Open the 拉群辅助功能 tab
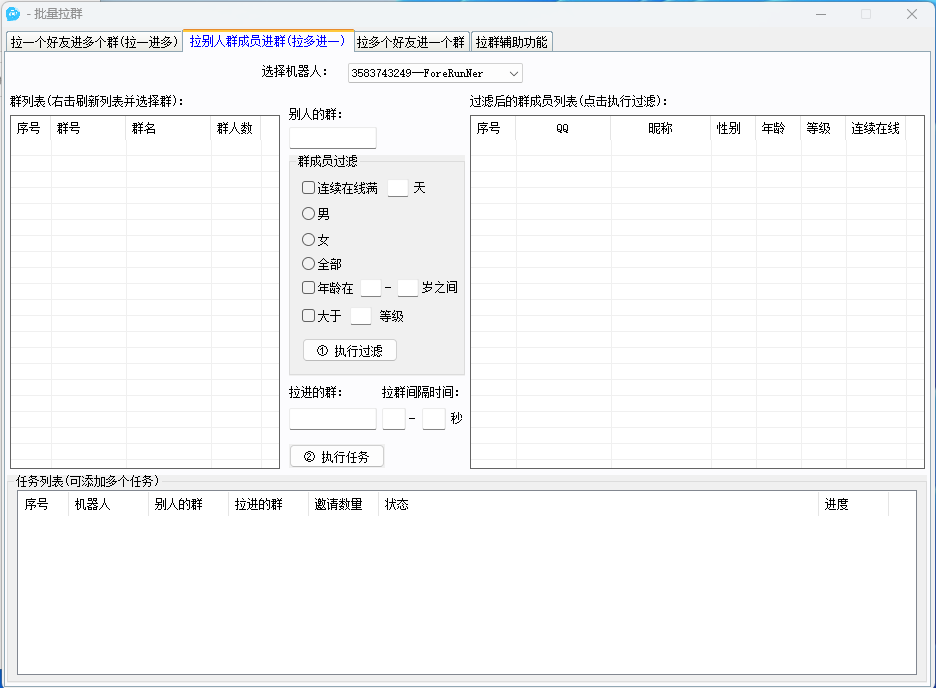This screenshot has height=688, width=936. click(511, 42)
